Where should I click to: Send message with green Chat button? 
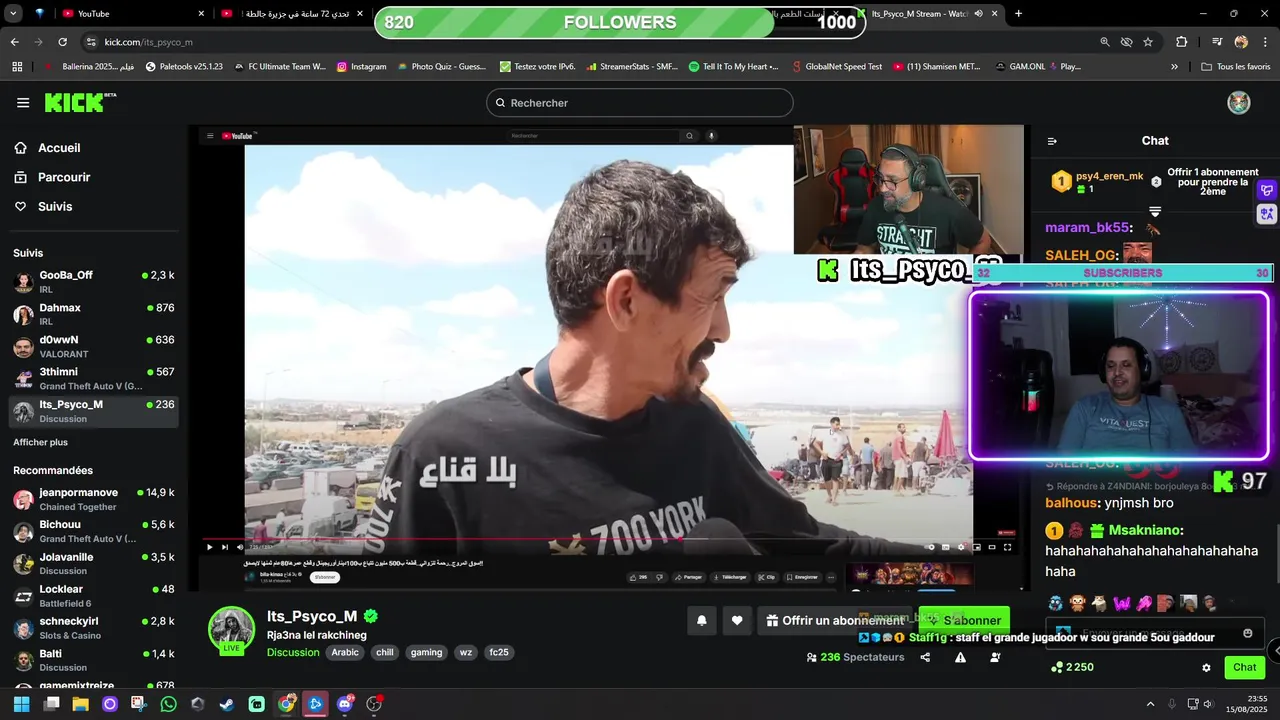click(x=1244, y=668)
